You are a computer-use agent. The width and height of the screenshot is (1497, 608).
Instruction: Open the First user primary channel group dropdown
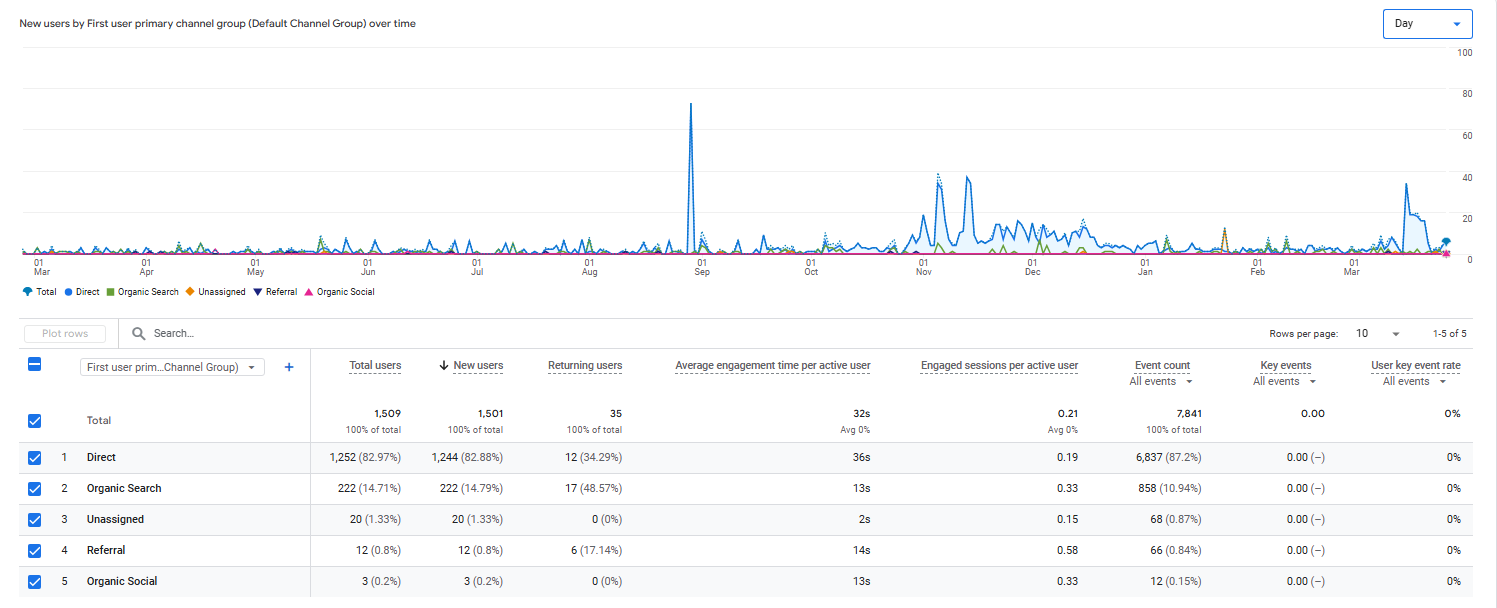point(172,367)
